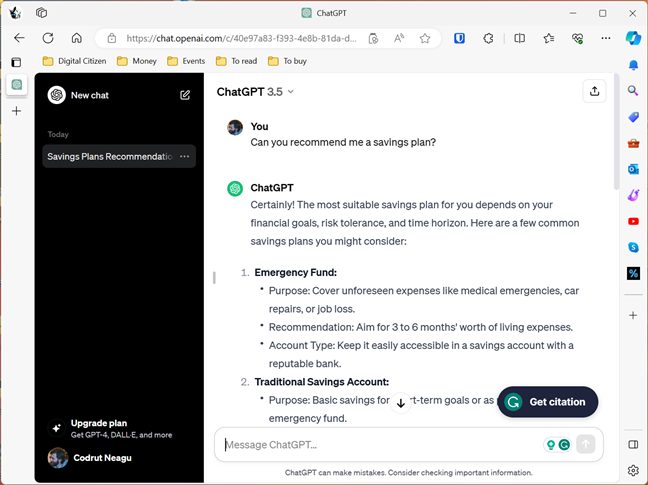
Task: Open sidebar settings gear
Action: point(633,470)
